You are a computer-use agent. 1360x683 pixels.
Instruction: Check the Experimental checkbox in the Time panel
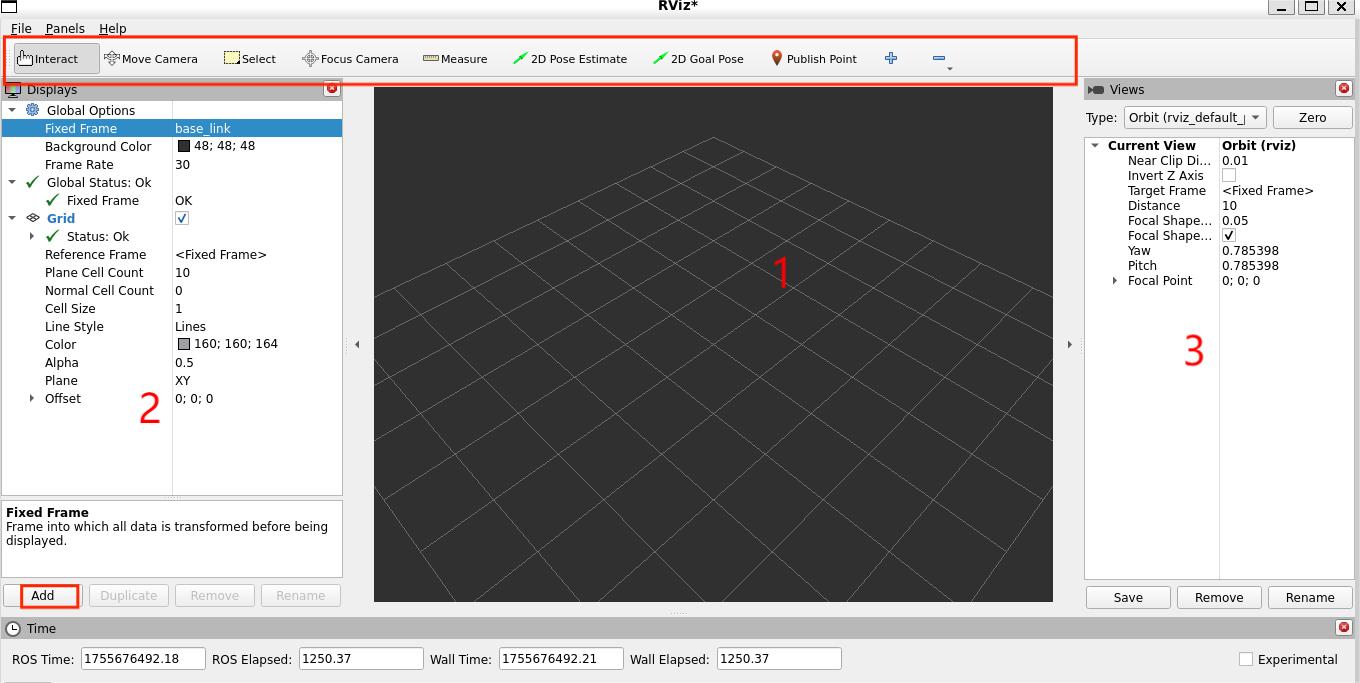coord(1246,659)
